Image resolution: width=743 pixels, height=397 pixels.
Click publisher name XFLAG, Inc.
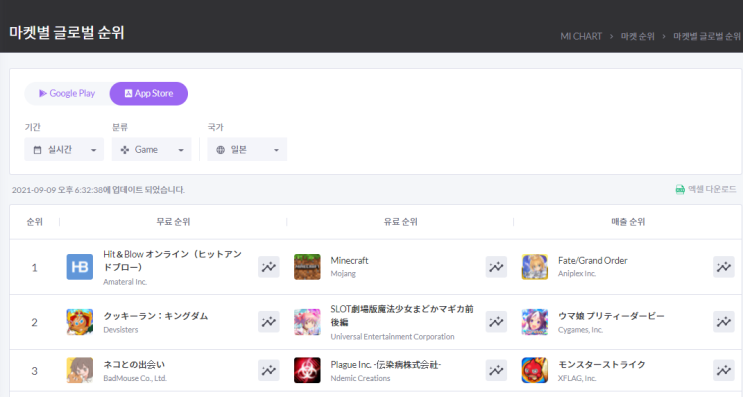click(x=577, y=378)
